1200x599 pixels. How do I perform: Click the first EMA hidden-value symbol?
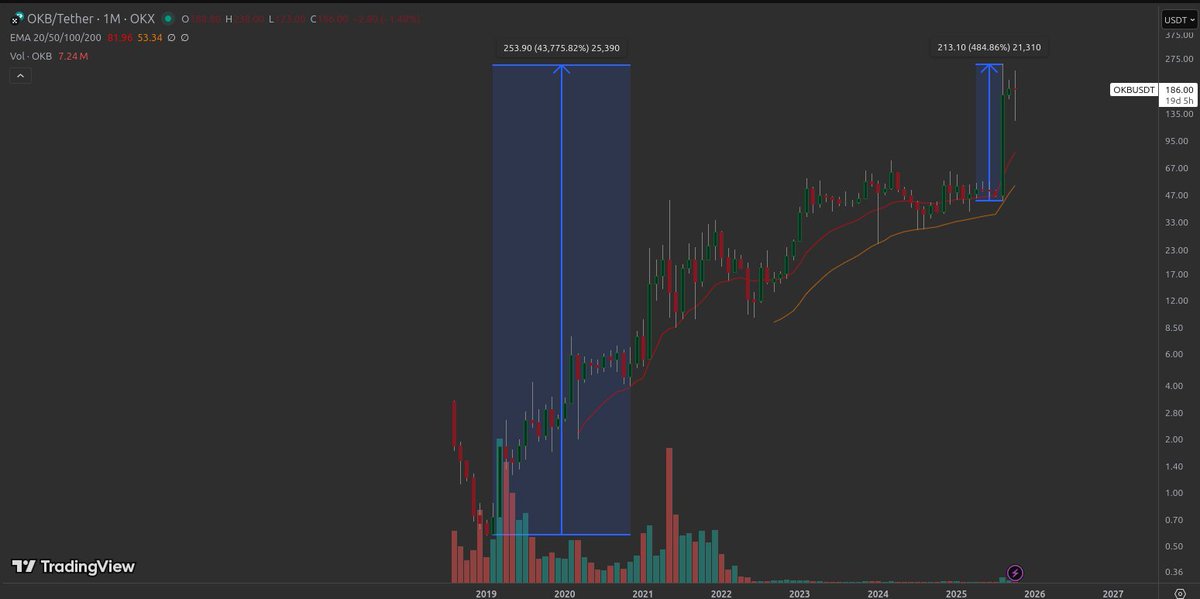[x=171, y=37]
